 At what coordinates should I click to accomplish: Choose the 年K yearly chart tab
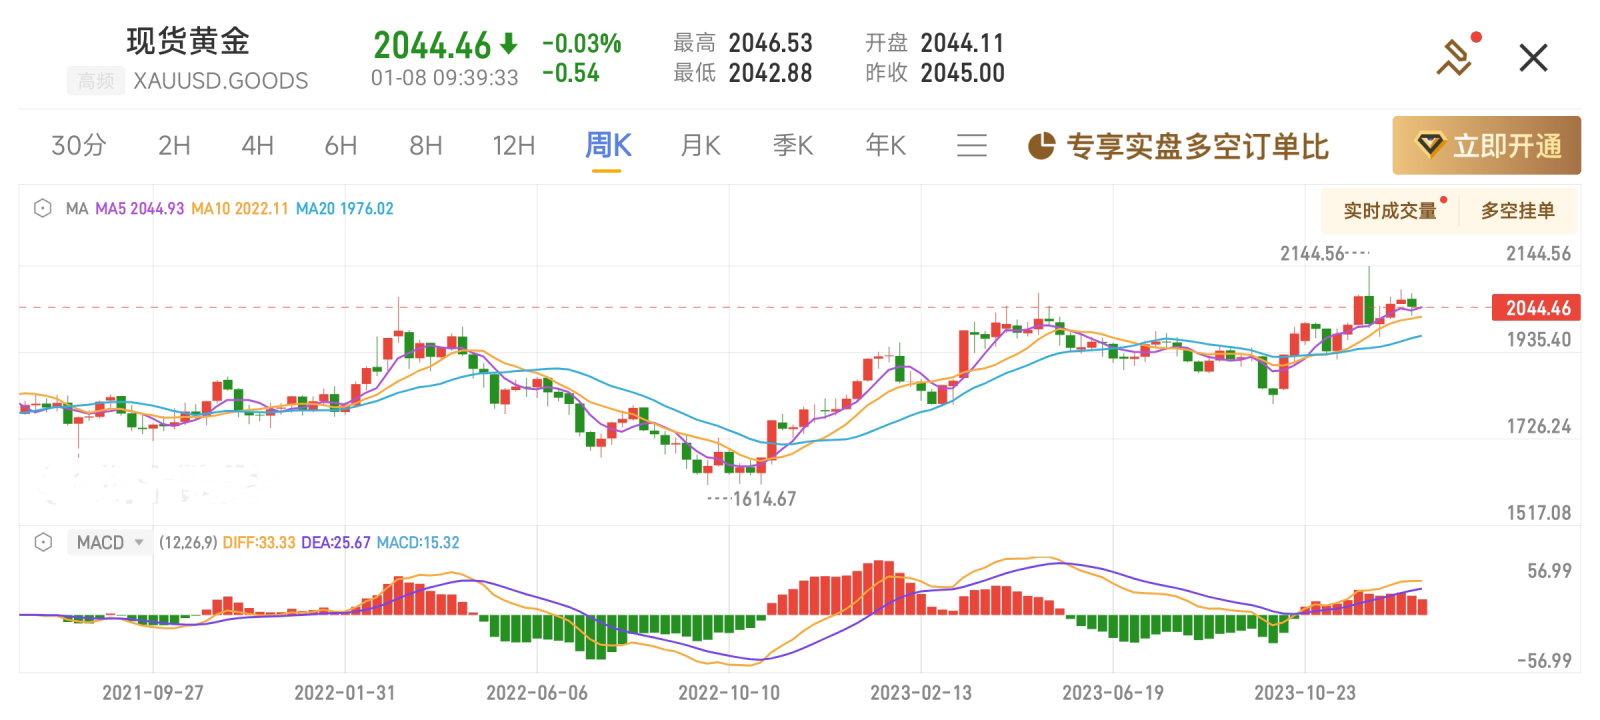(x=885, y=146)
